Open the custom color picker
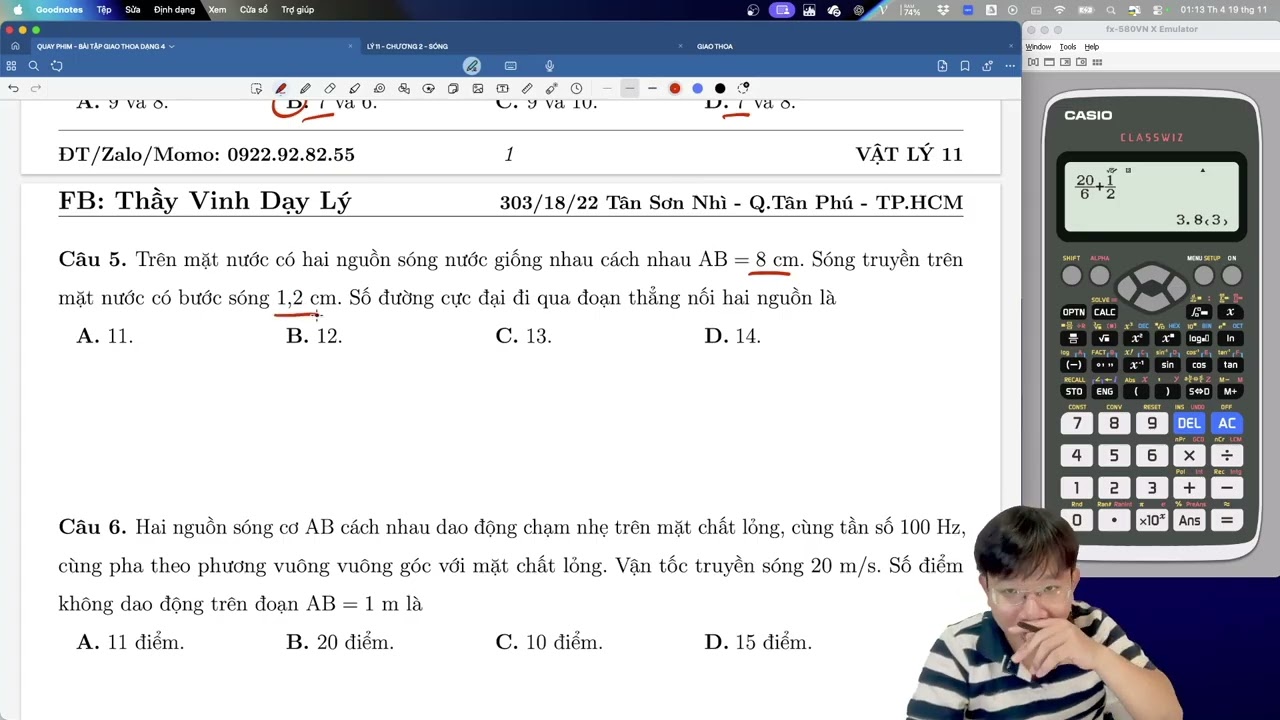 (x=743, y=89)
